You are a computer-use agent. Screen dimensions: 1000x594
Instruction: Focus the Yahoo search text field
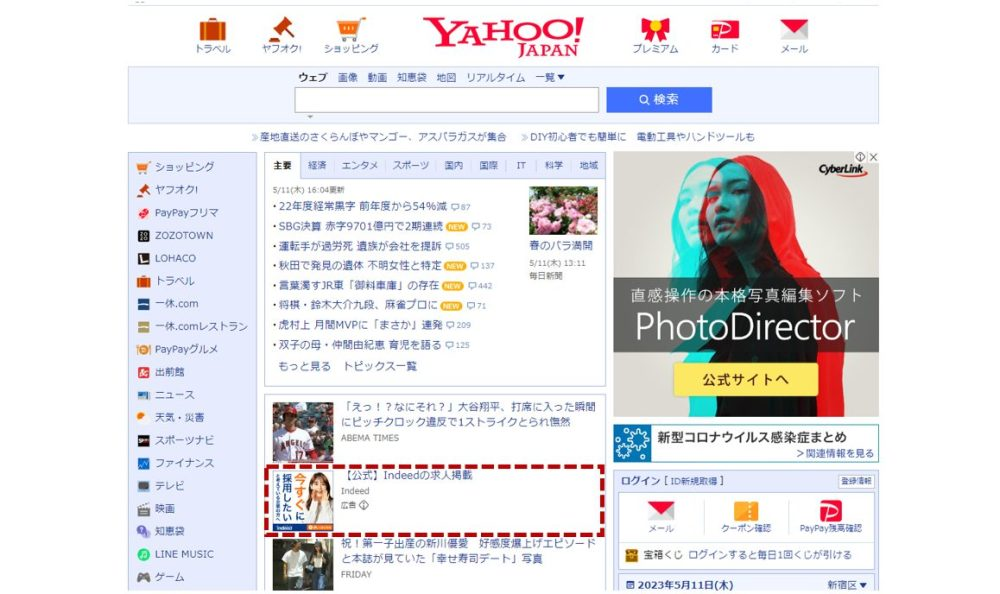tap(446, 100)
